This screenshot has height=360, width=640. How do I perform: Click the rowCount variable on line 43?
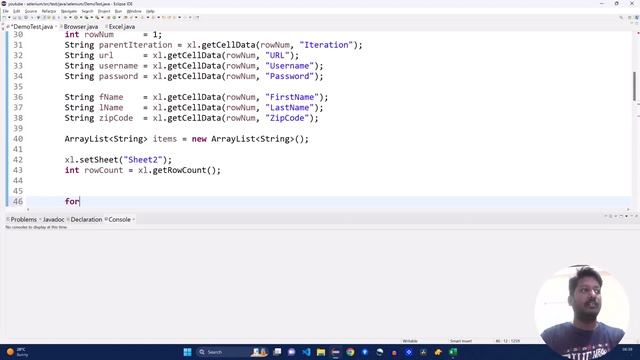tap(104, 170)
